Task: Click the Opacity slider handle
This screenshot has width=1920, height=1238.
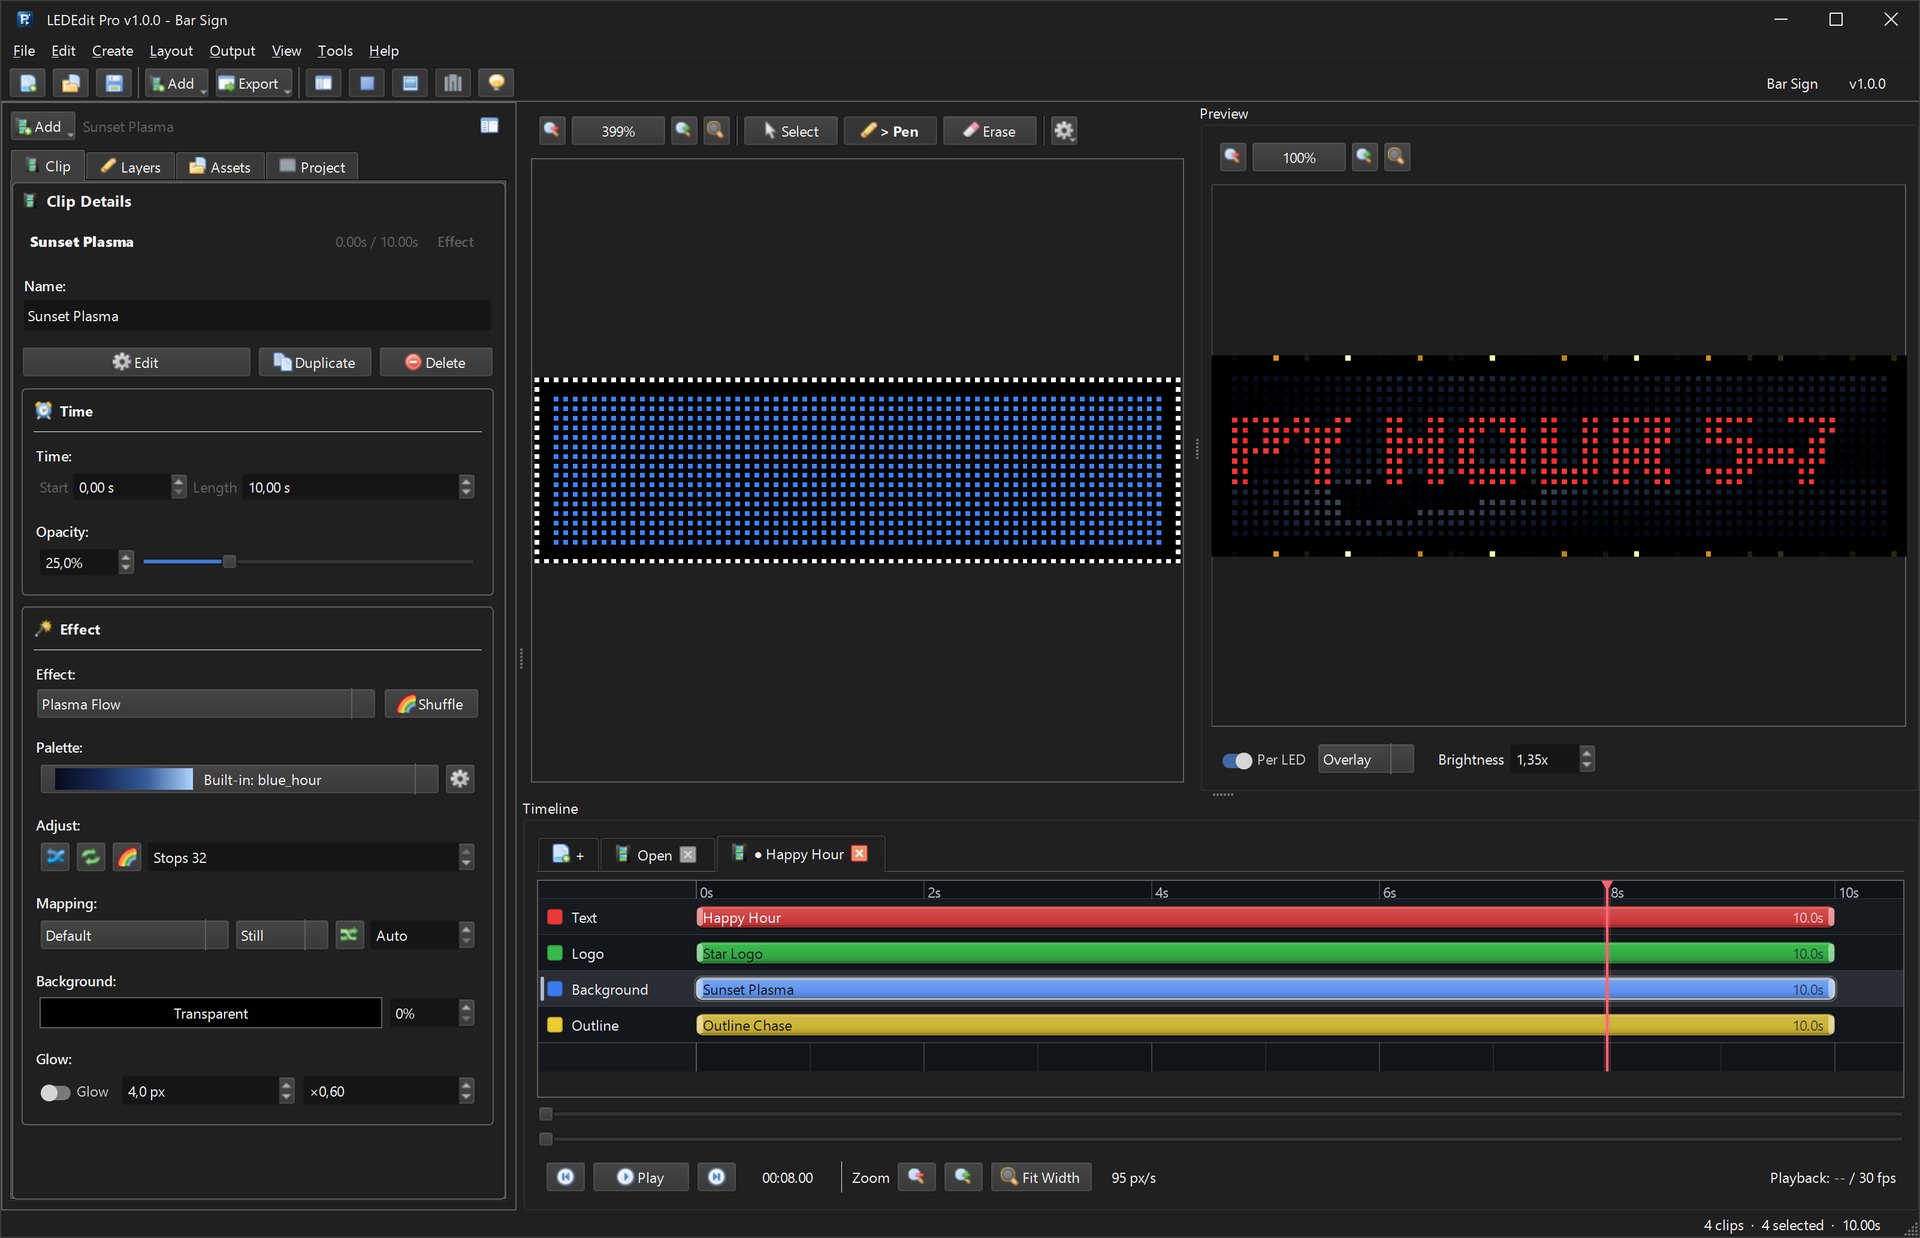Action: [229, 562]
